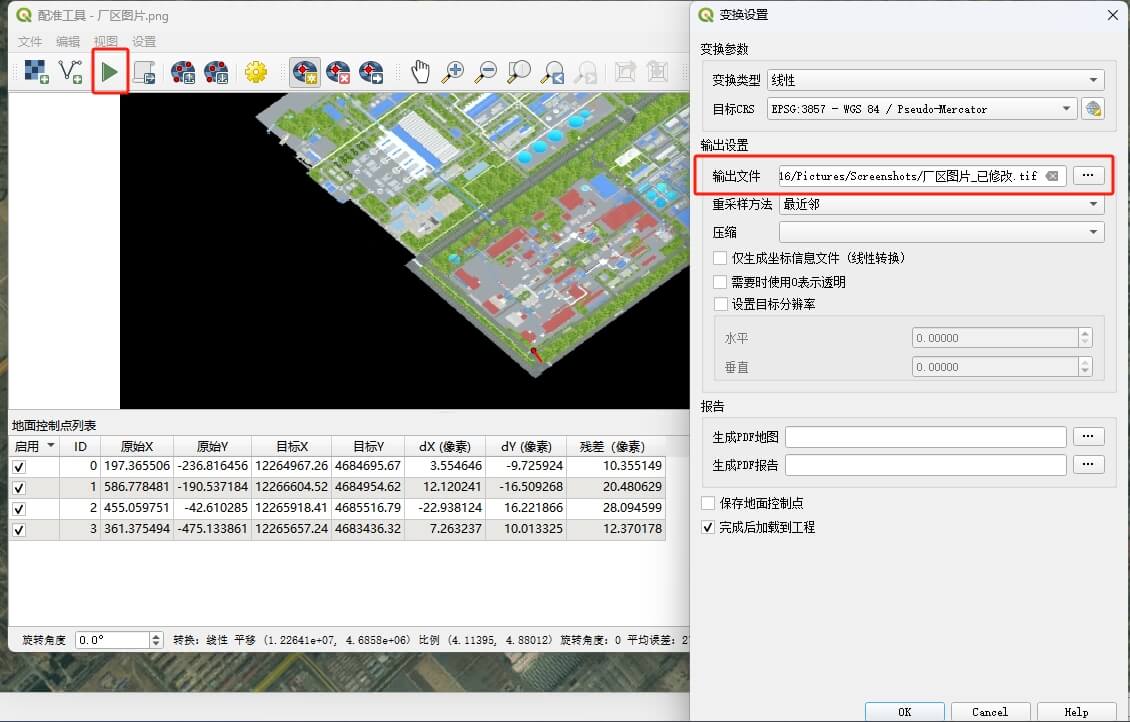Open raster with the checkerboard toolbar icon
The height and width of the screenshot is (722, 1130).
[36, 71]
